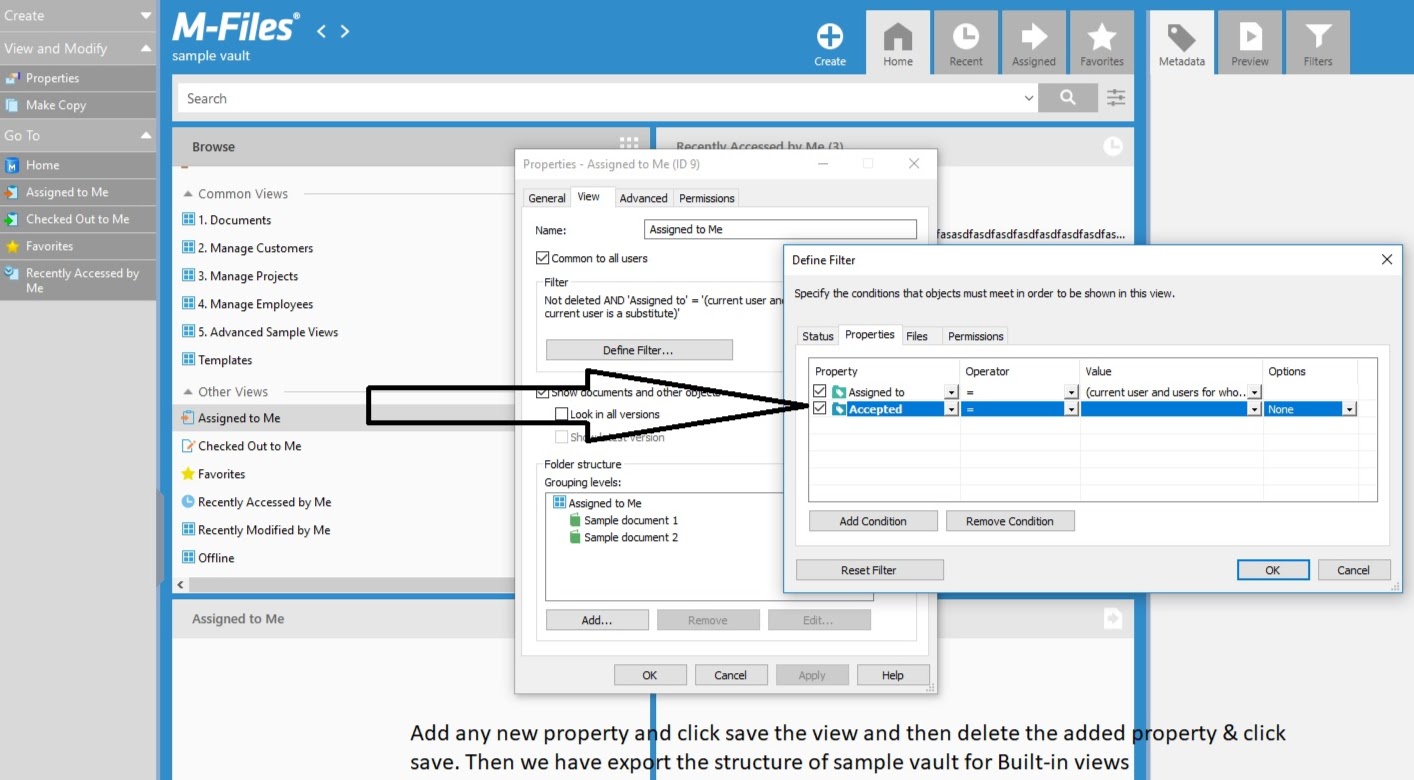The width and height of the screenshot is (1414, 780).
Task: Click the Reset Filter button
Action: [869, 570]
